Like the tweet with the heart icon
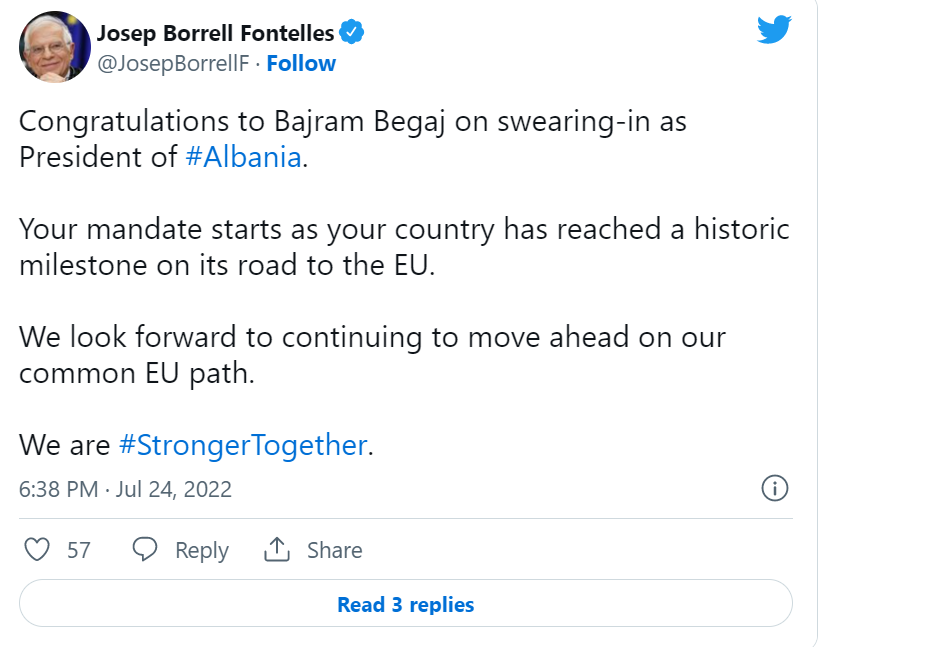 coord(37,550)
